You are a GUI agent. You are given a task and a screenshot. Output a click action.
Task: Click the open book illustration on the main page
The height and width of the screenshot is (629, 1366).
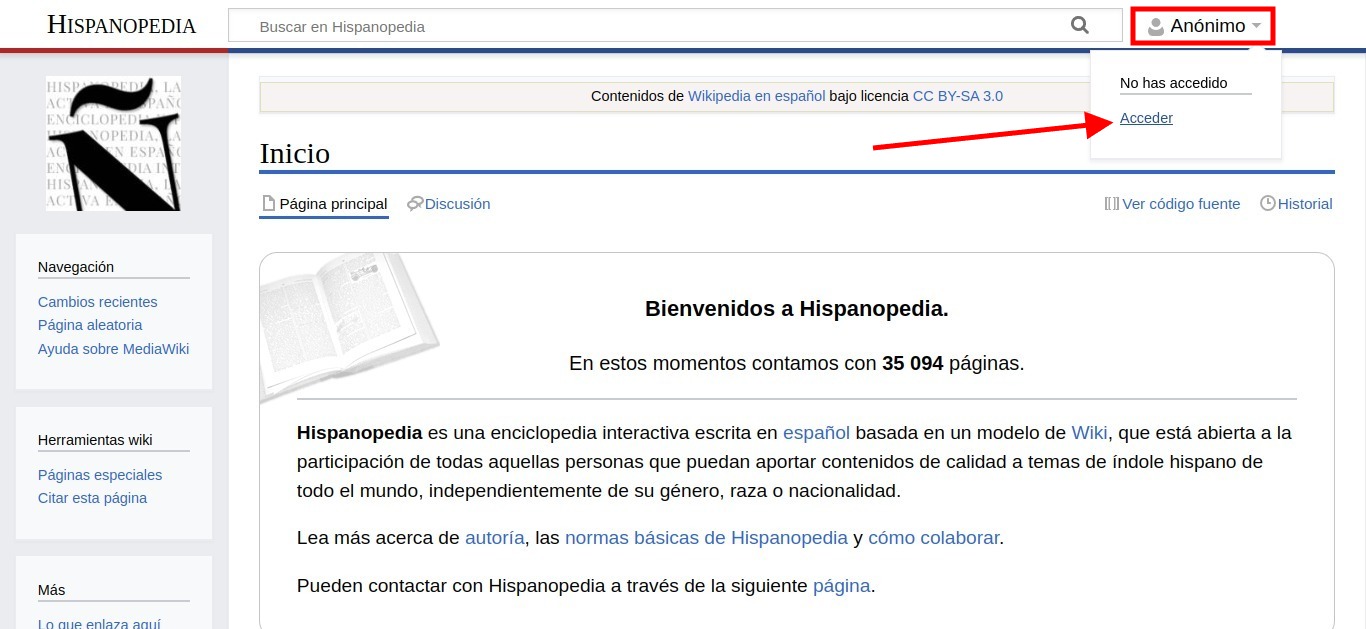[348, 325]
